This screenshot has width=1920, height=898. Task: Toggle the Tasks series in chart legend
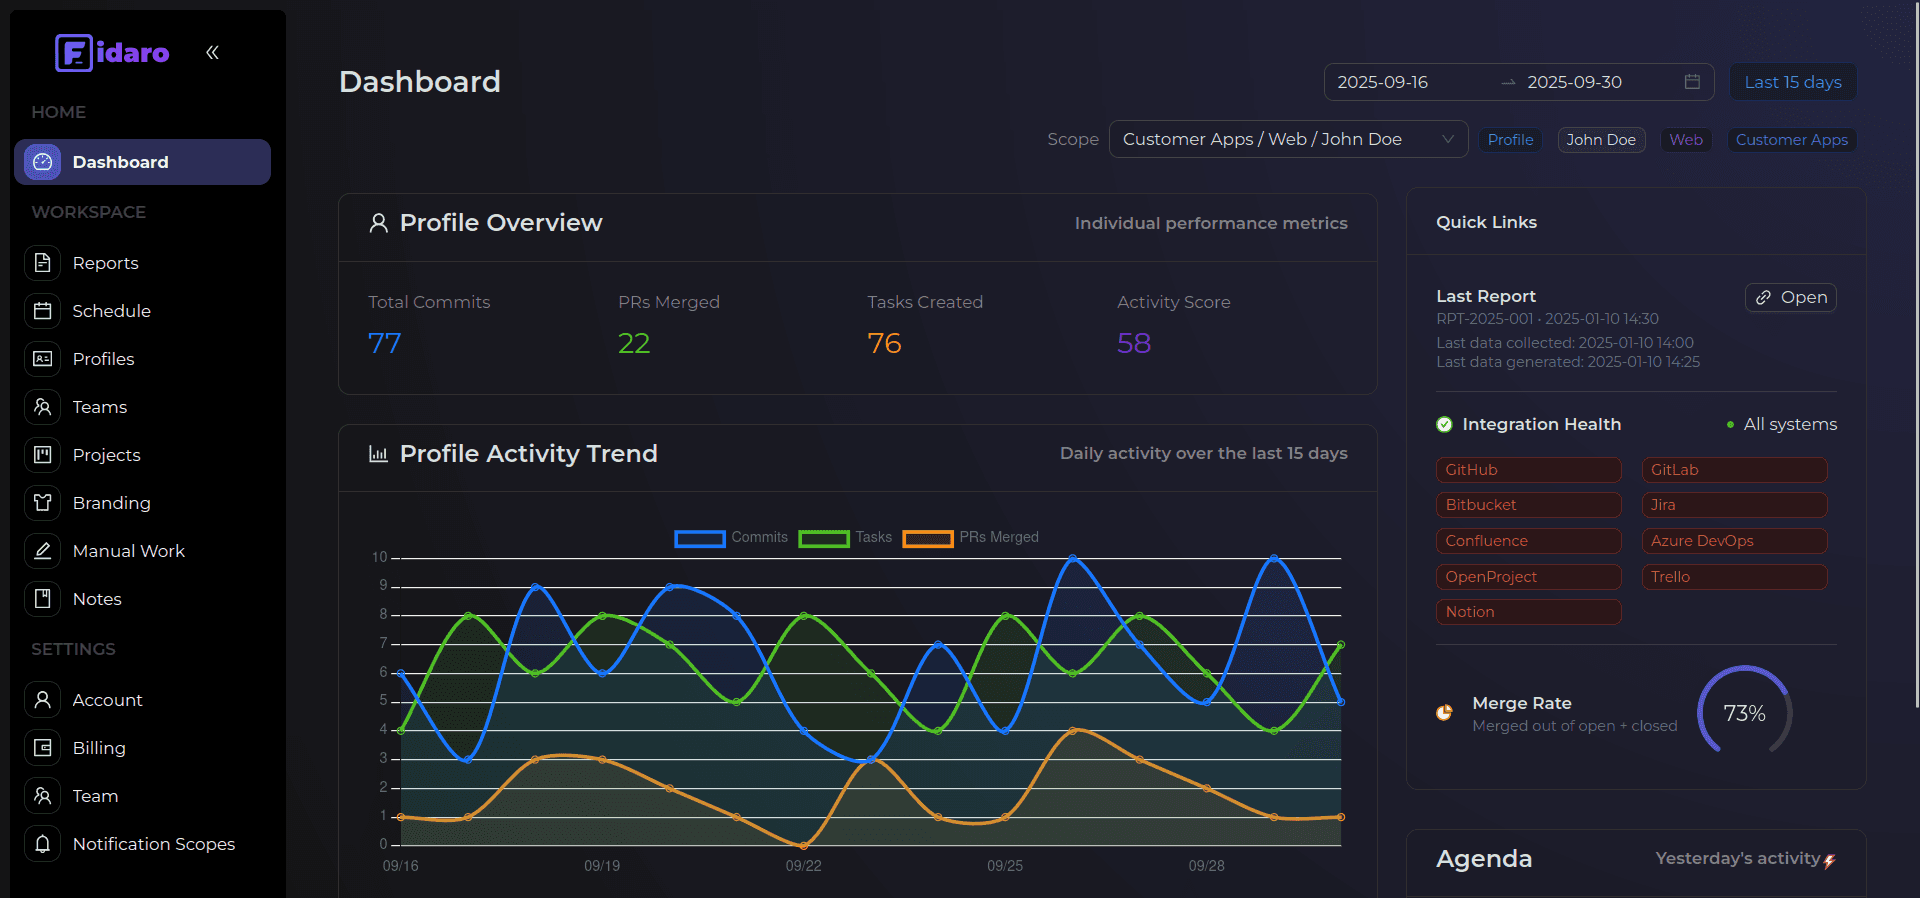tap(845, 538)
